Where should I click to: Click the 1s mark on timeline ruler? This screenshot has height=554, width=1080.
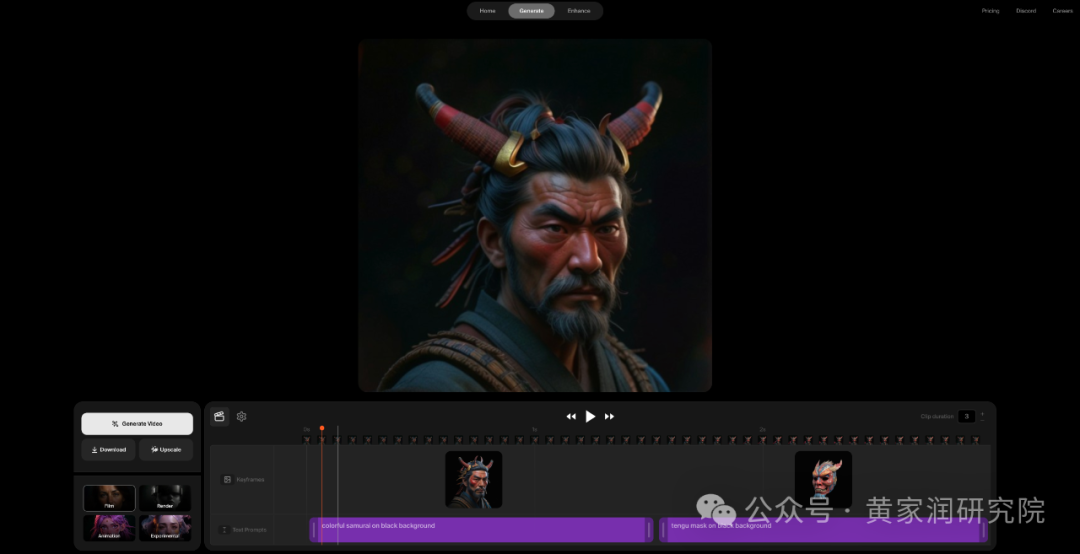click(534, 429)
